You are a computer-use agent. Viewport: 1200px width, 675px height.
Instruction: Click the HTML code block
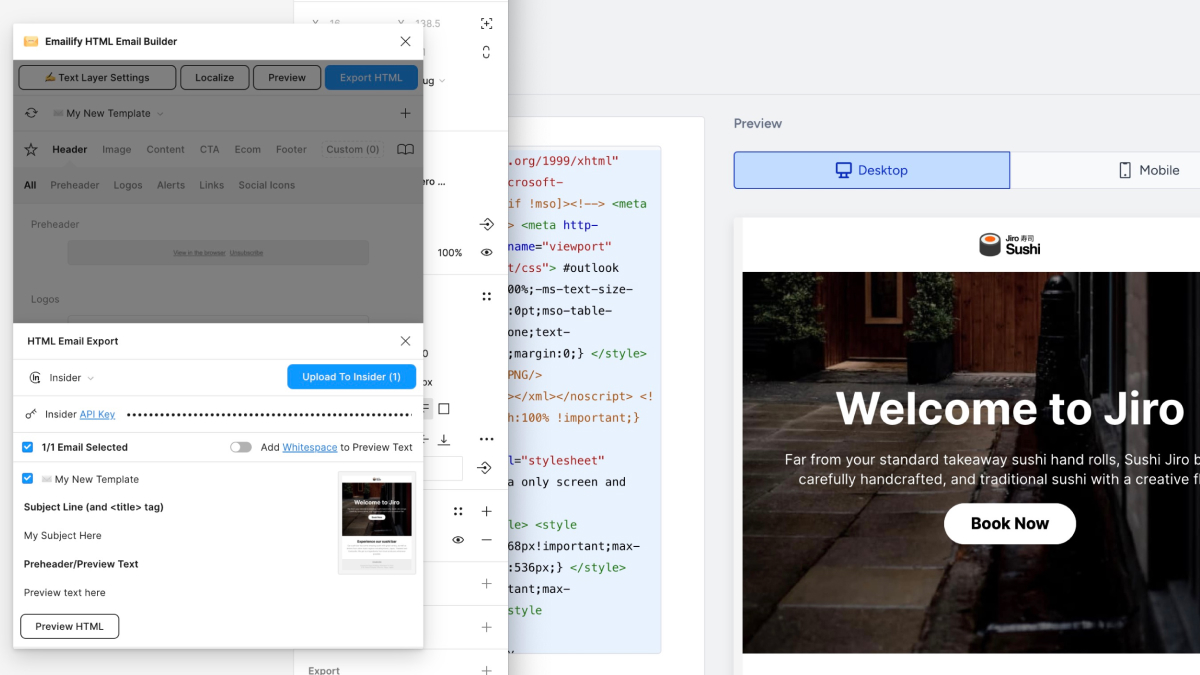[584, 400]
